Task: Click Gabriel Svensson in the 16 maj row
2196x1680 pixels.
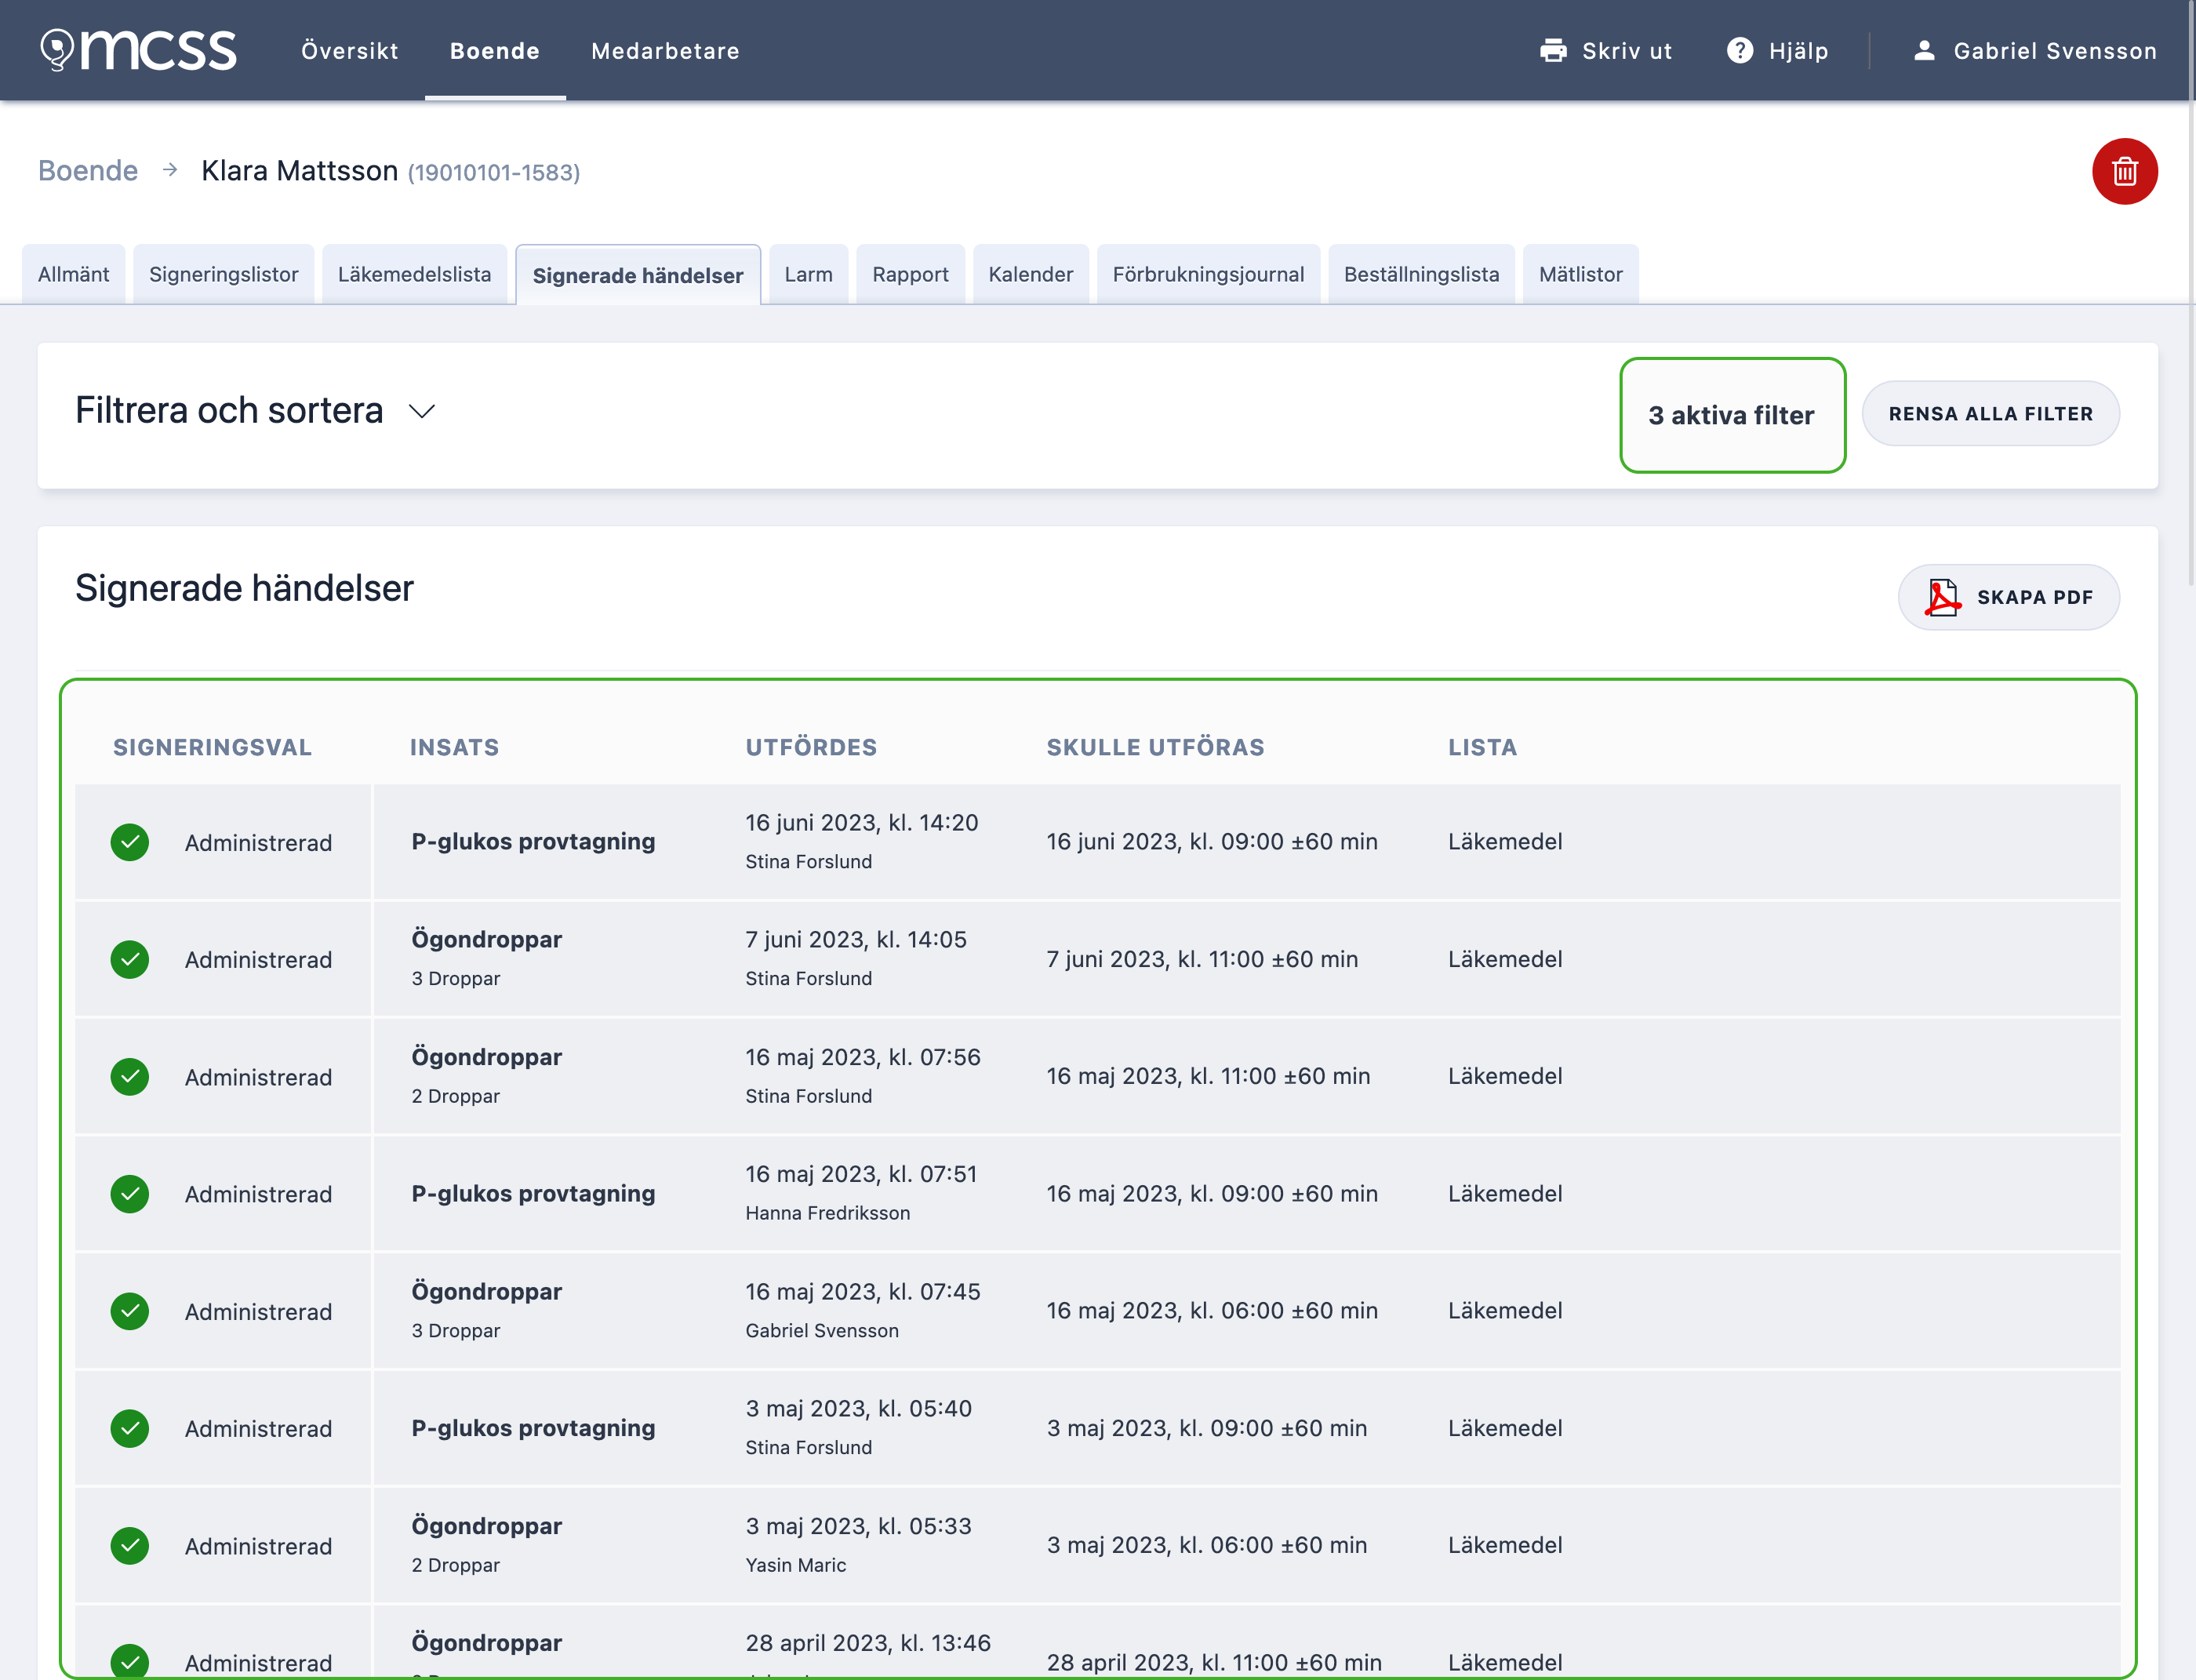Action: (822, 1330)
